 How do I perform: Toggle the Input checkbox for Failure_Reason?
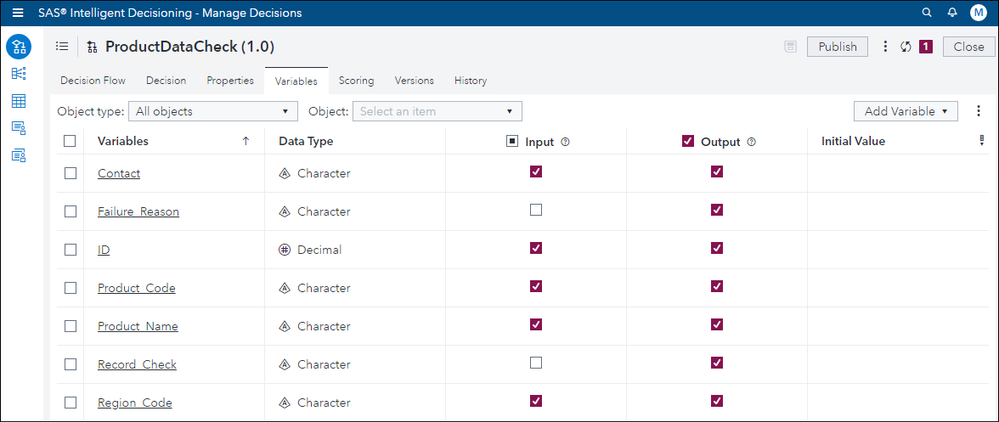pos(536,210)
